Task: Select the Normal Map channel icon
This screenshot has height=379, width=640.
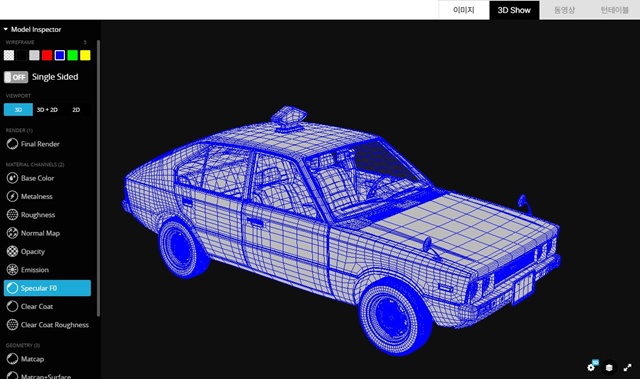Action: click(12, 233)
